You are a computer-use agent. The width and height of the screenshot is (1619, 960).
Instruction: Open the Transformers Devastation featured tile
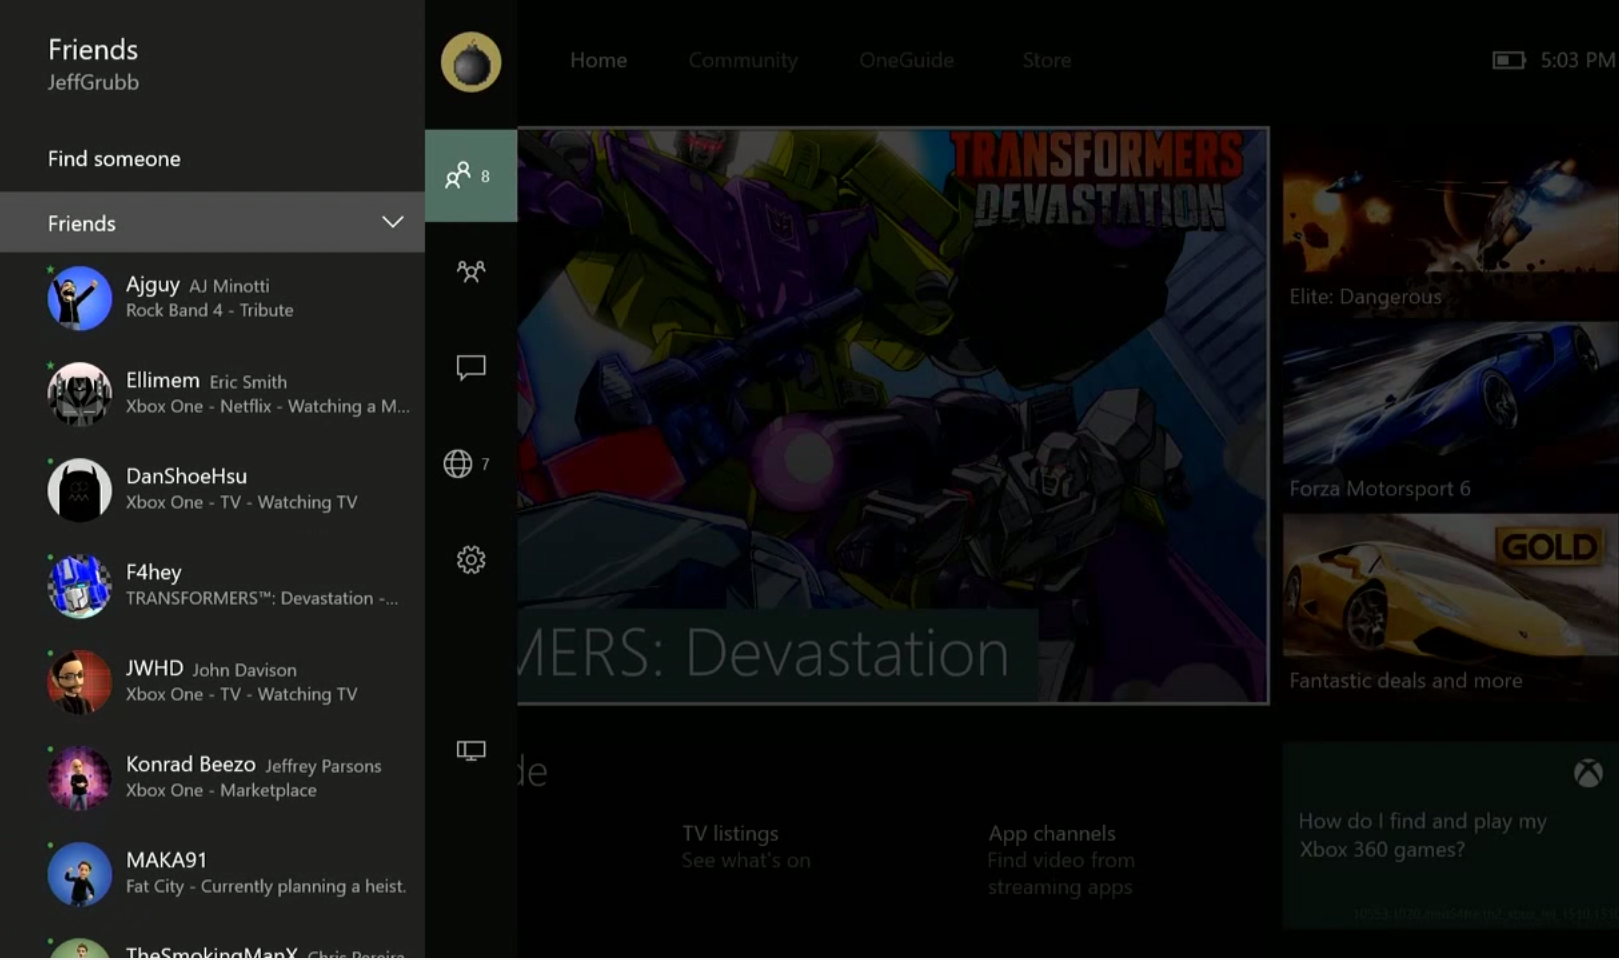click(893, 415)
